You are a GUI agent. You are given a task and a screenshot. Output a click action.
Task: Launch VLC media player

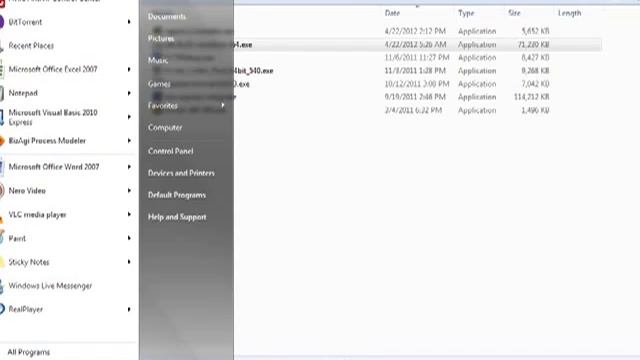tap(38, 215)
